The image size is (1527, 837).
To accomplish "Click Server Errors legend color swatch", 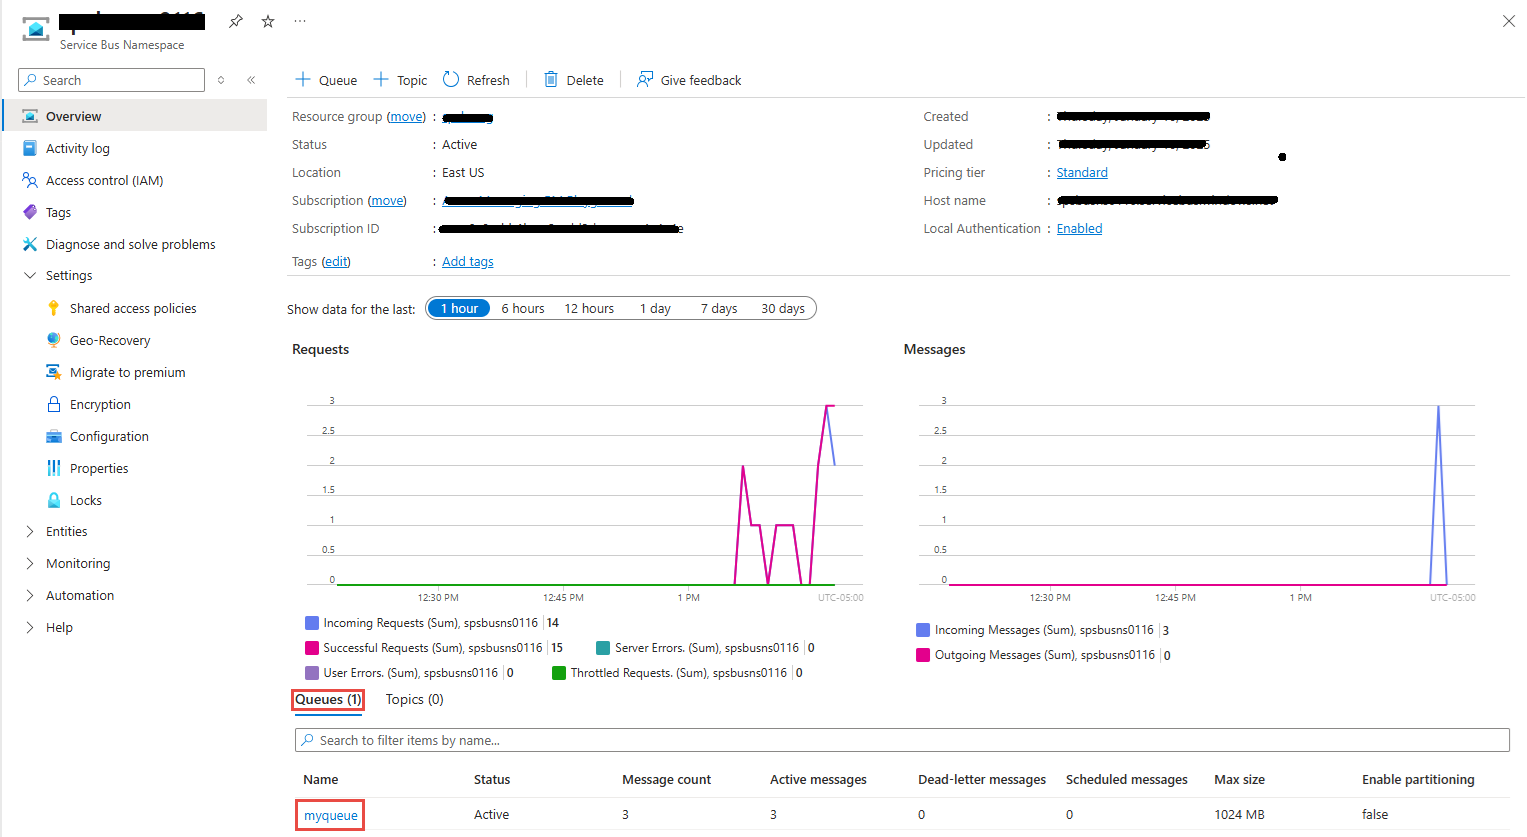I will point(603,647).
